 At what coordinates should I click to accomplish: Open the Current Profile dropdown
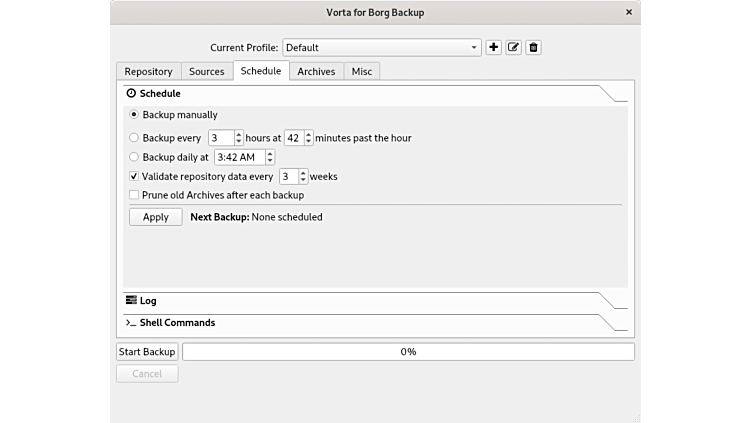382,47
